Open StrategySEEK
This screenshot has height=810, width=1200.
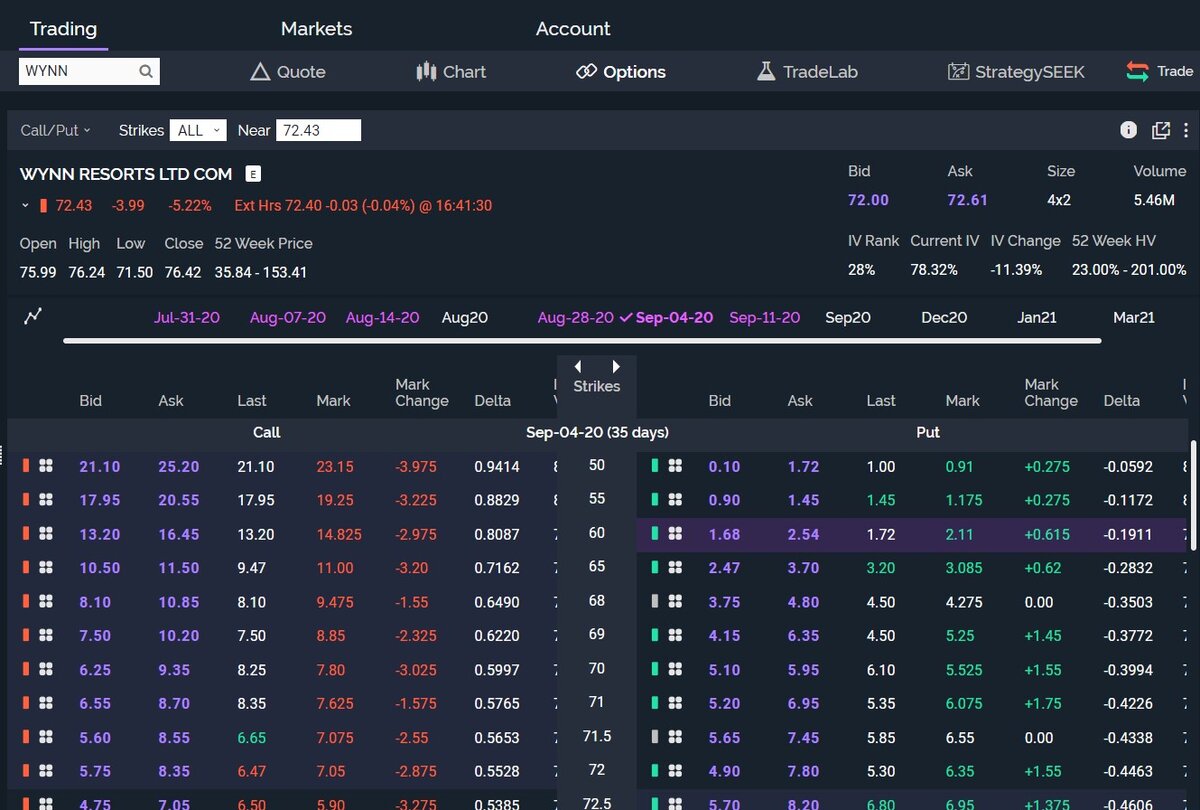point(1016,72)
